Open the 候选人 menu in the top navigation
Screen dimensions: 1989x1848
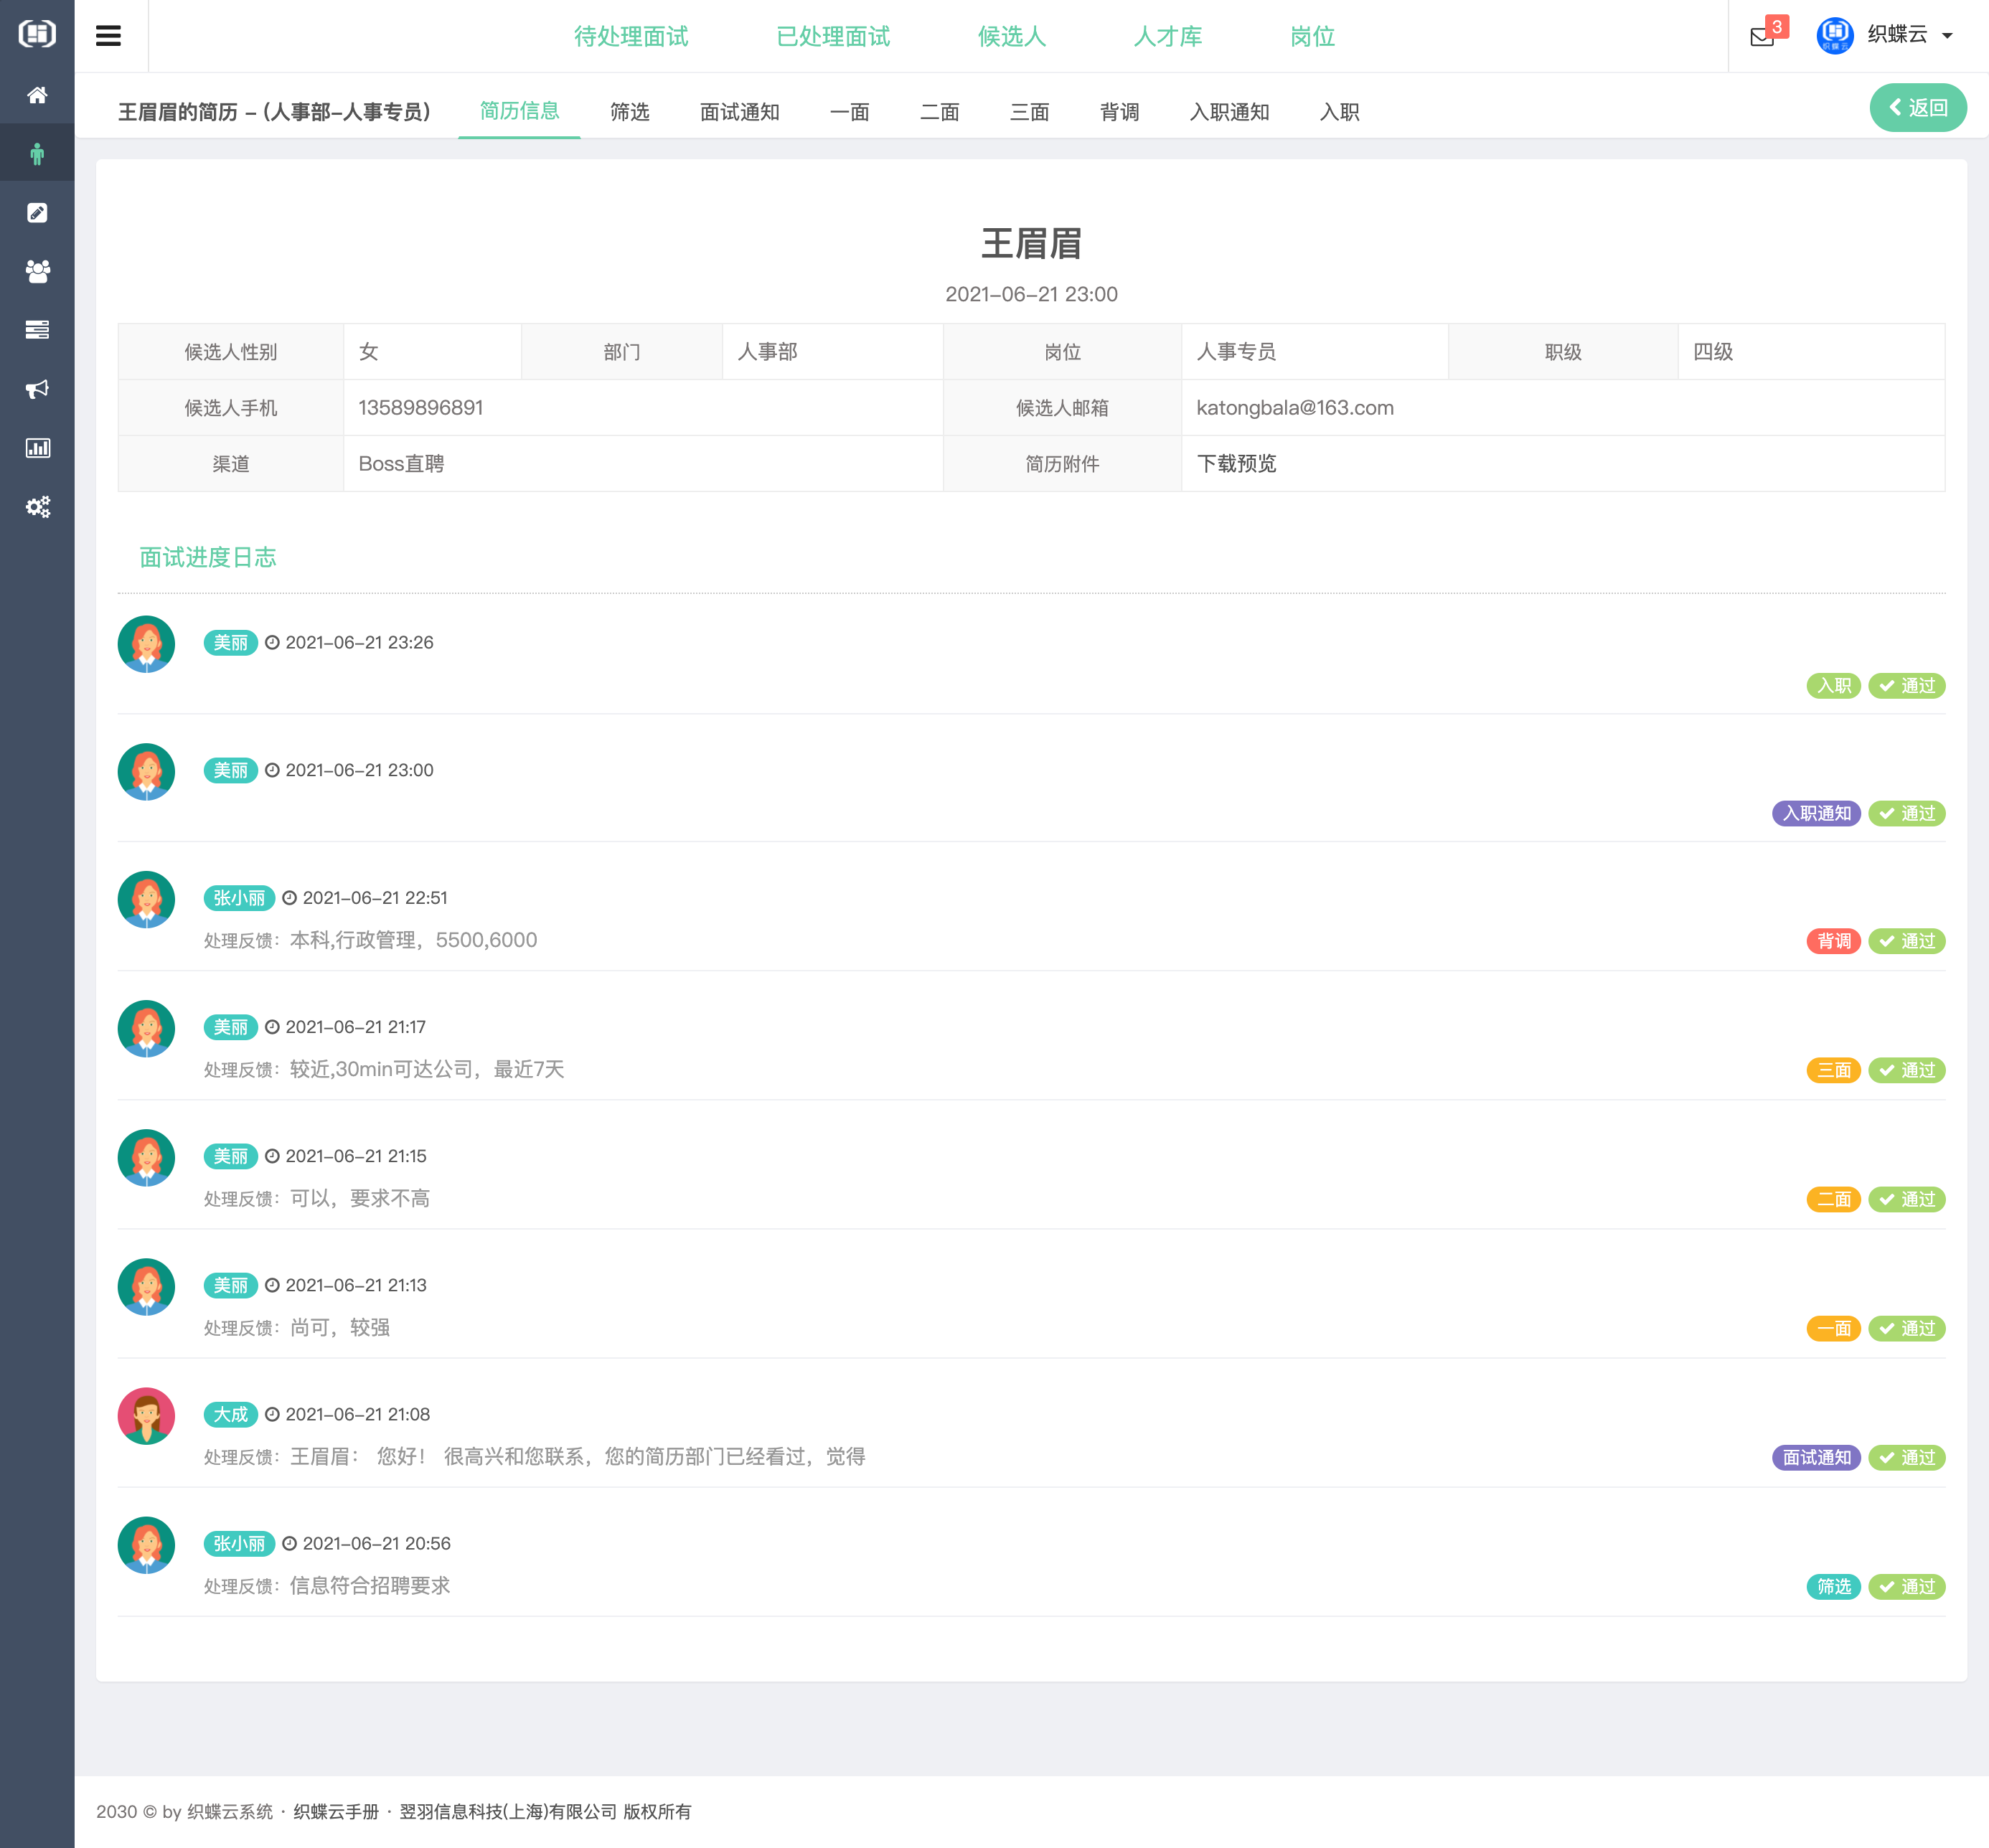tap(1012, 36)
